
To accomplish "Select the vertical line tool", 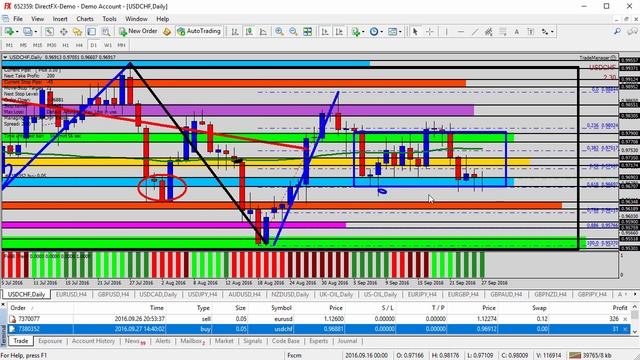I will tap(447, 31).
